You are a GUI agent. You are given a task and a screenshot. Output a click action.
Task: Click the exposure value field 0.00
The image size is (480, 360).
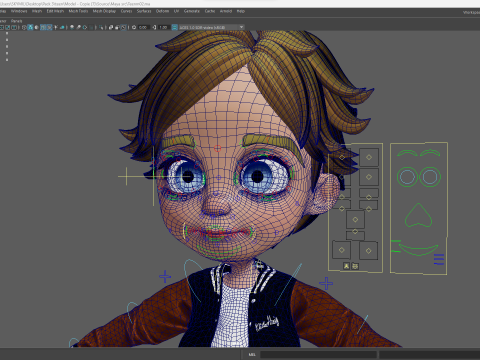pos(143,27)
